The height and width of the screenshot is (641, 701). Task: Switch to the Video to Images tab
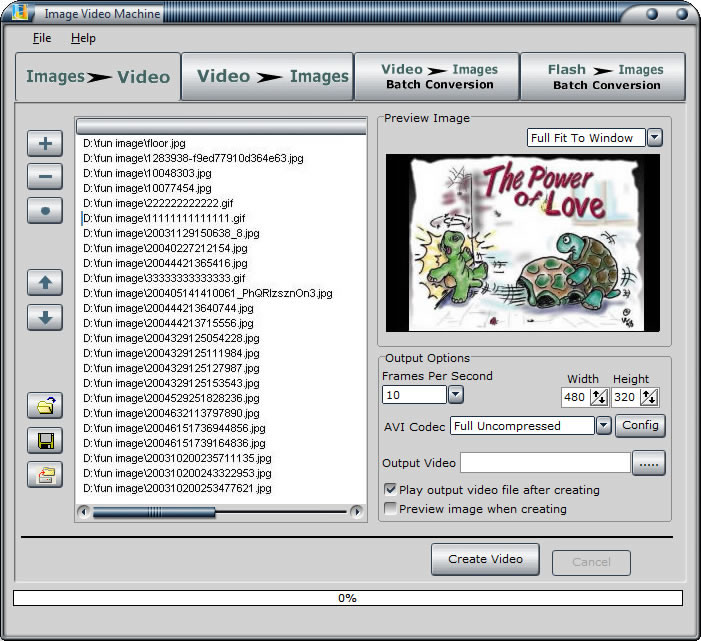(267, 77)
